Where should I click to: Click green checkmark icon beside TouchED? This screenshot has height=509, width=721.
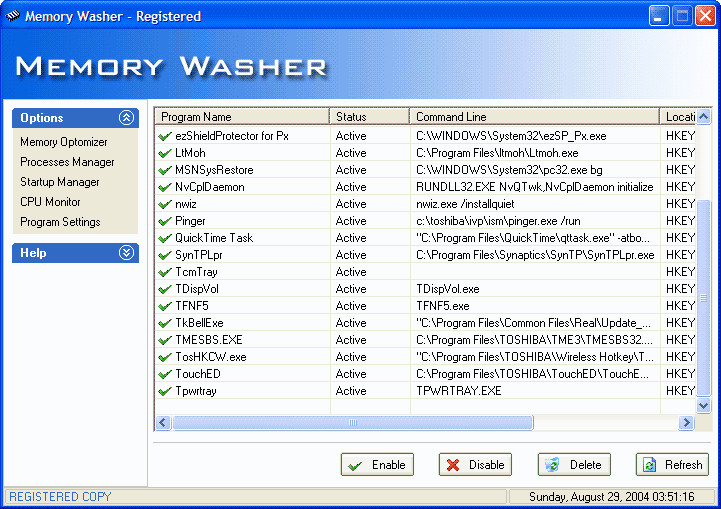point(165,375)
